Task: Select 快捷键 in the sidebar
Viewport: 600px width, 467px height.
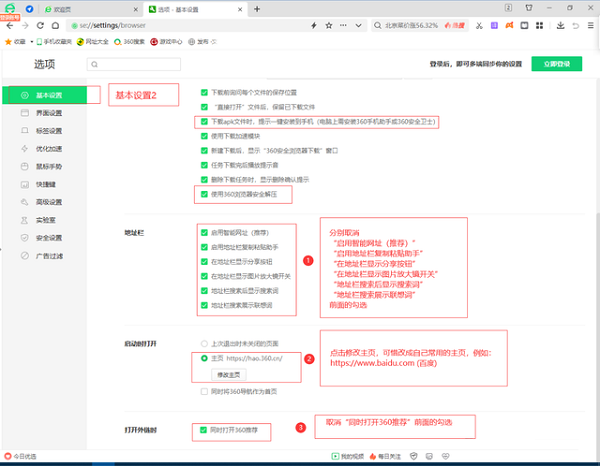Action: [x=44, y=185]
